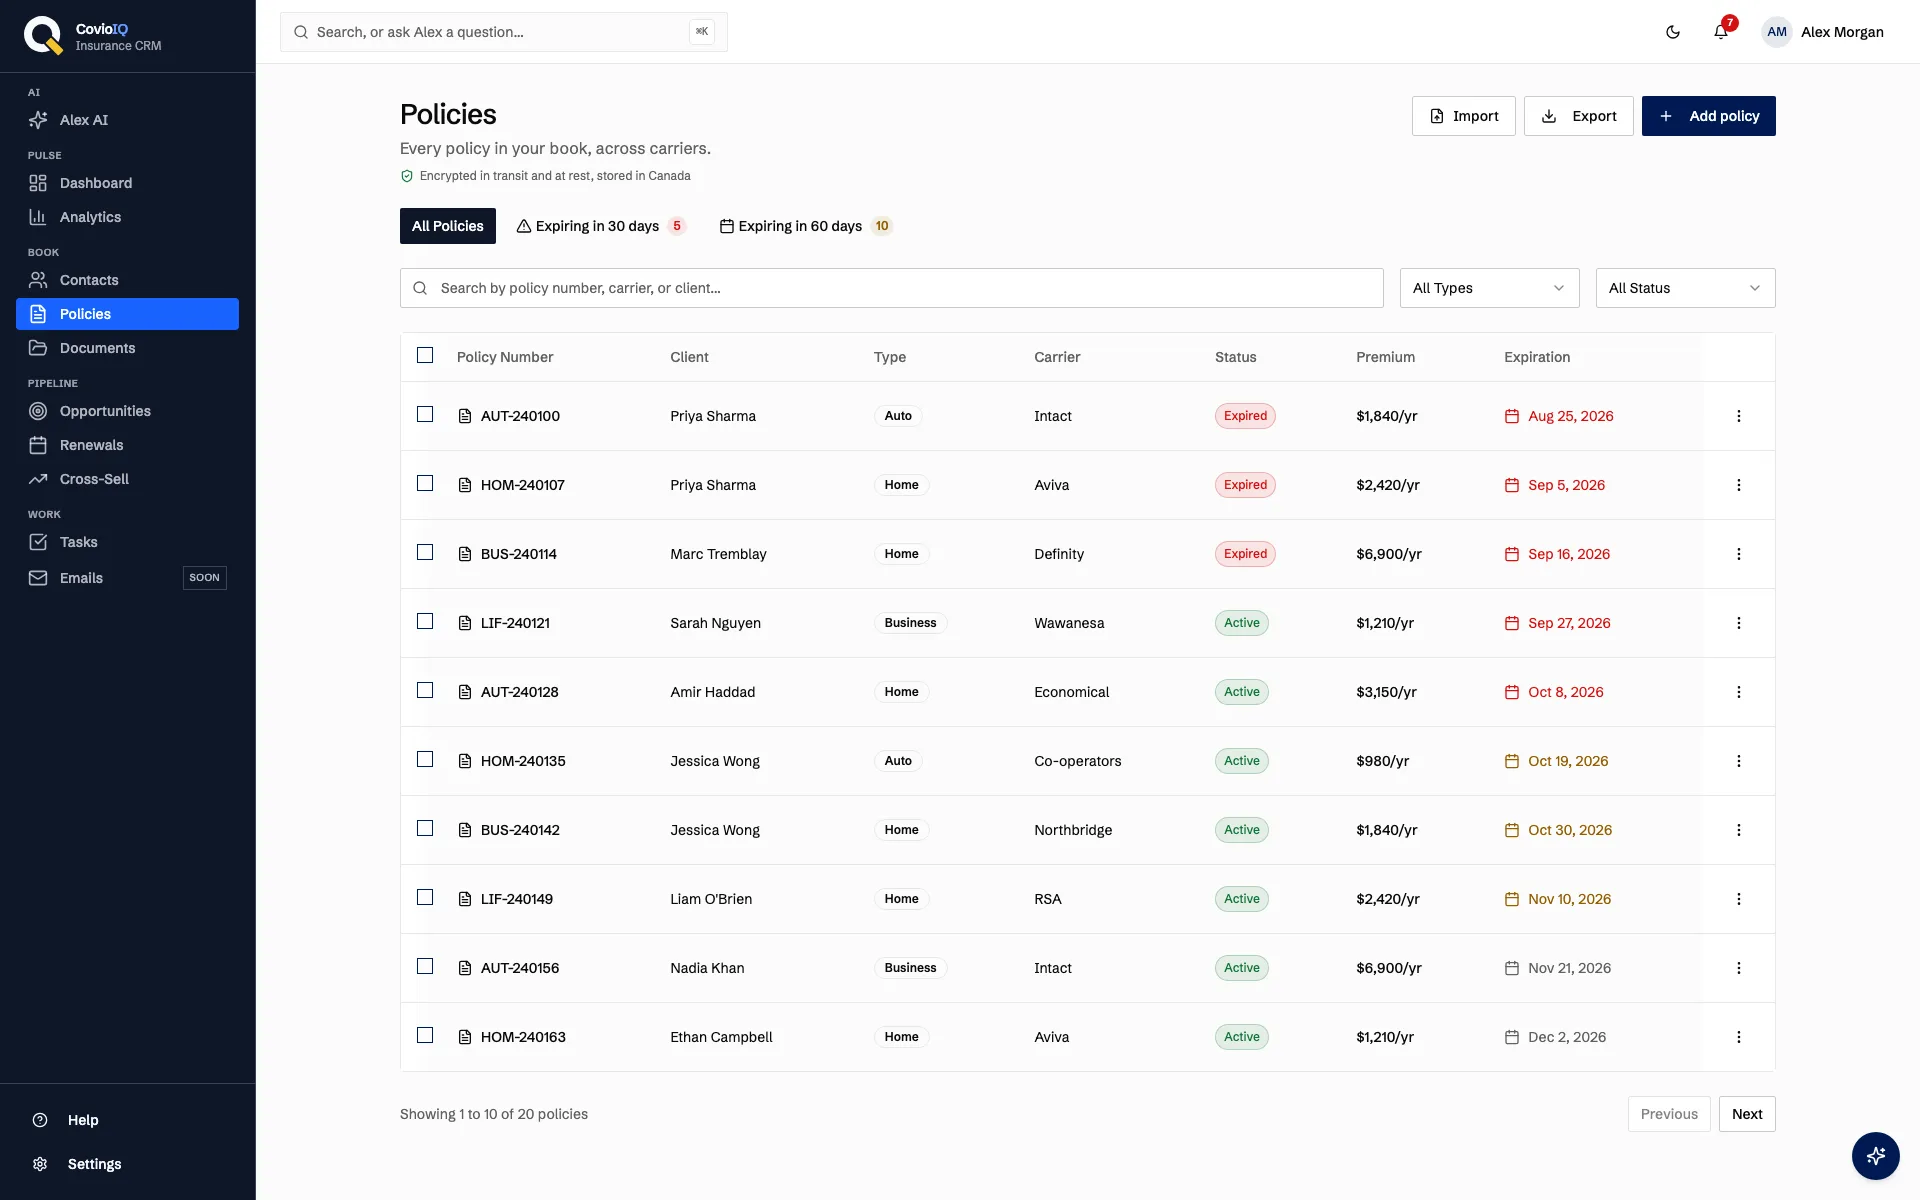
Task: Open row actions menu for HOM-240163
Action: pos(1738,1037)
